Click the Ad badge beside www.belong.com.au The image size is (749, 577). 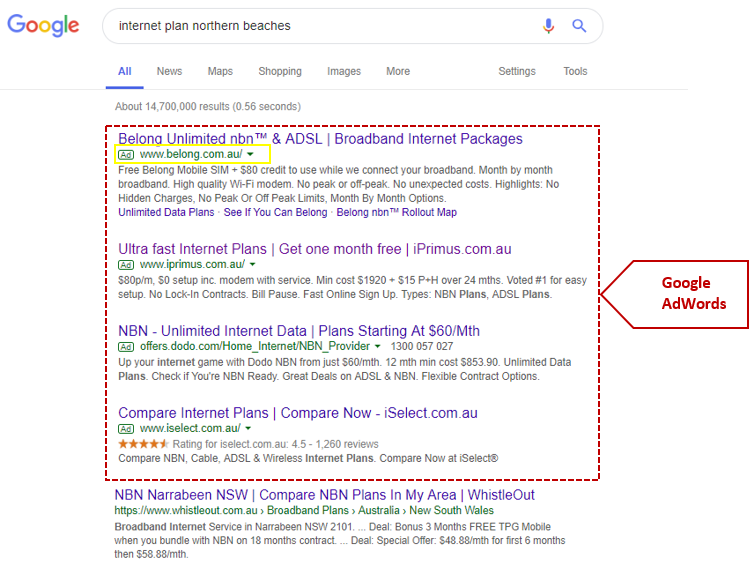[126, 155]
